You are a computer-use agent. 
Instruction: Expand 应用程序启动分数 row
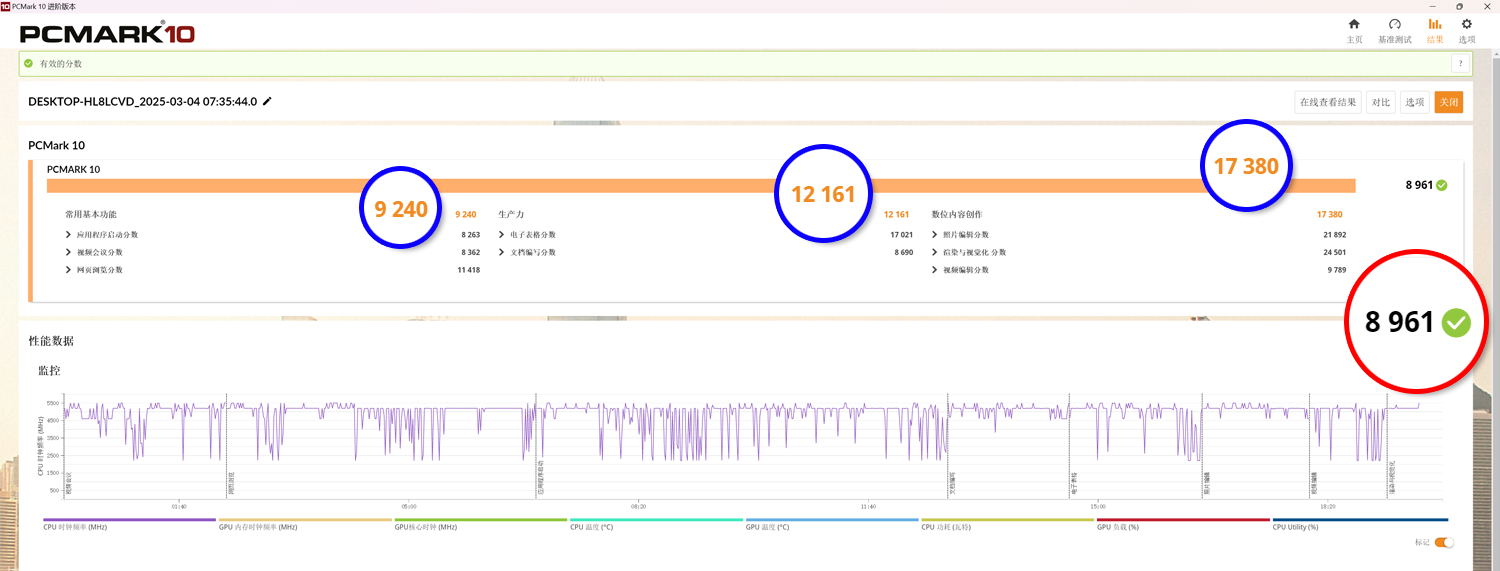(68, 235)
